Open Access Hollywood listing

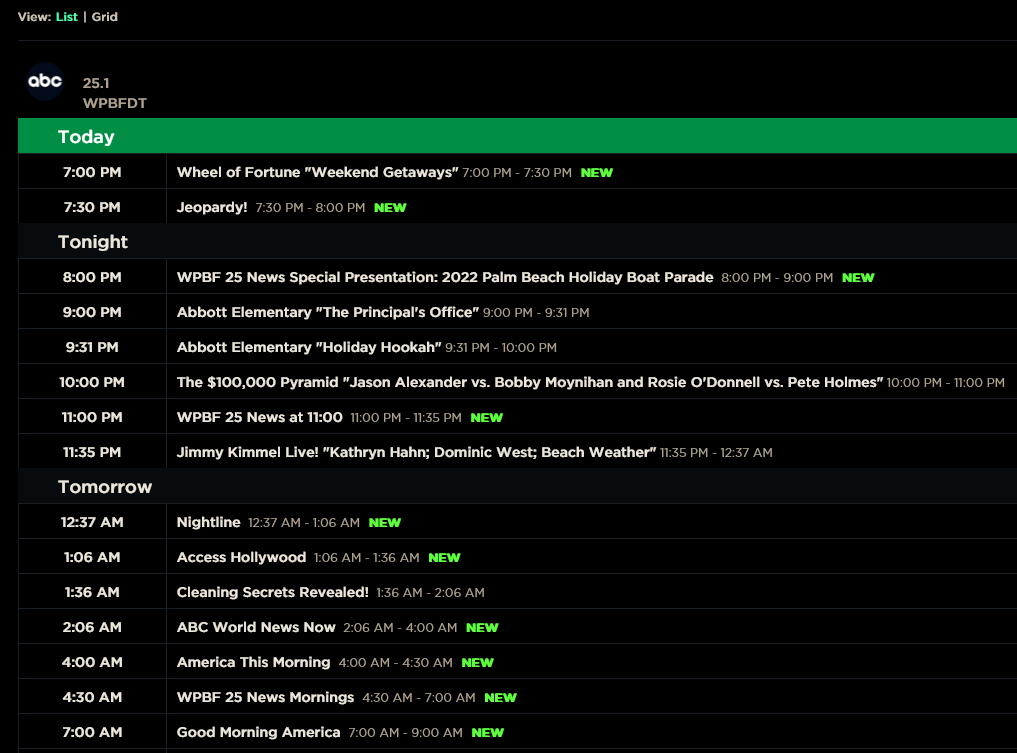coord(241,557)
